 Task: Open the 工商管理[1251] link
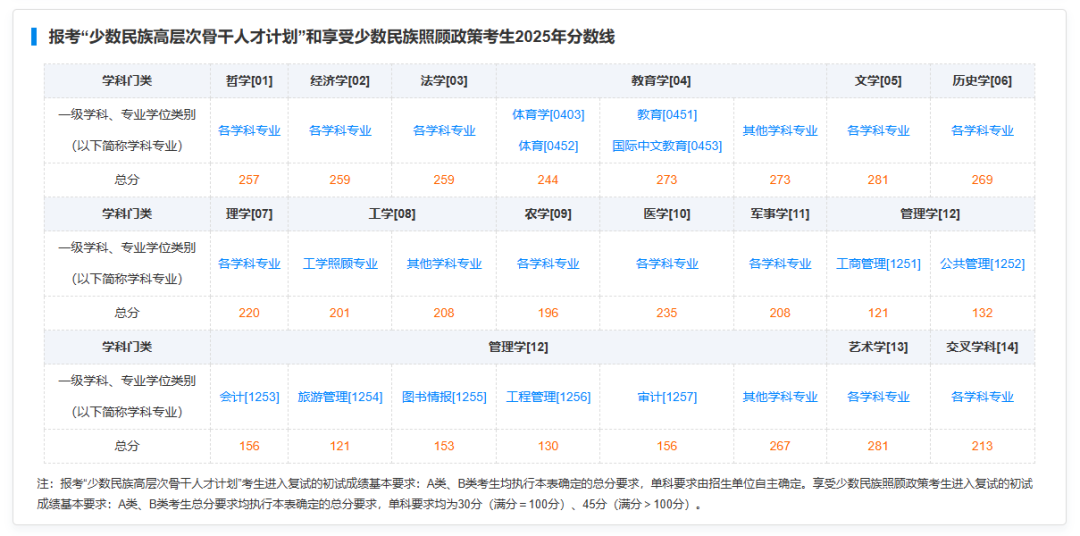point(878,264)
